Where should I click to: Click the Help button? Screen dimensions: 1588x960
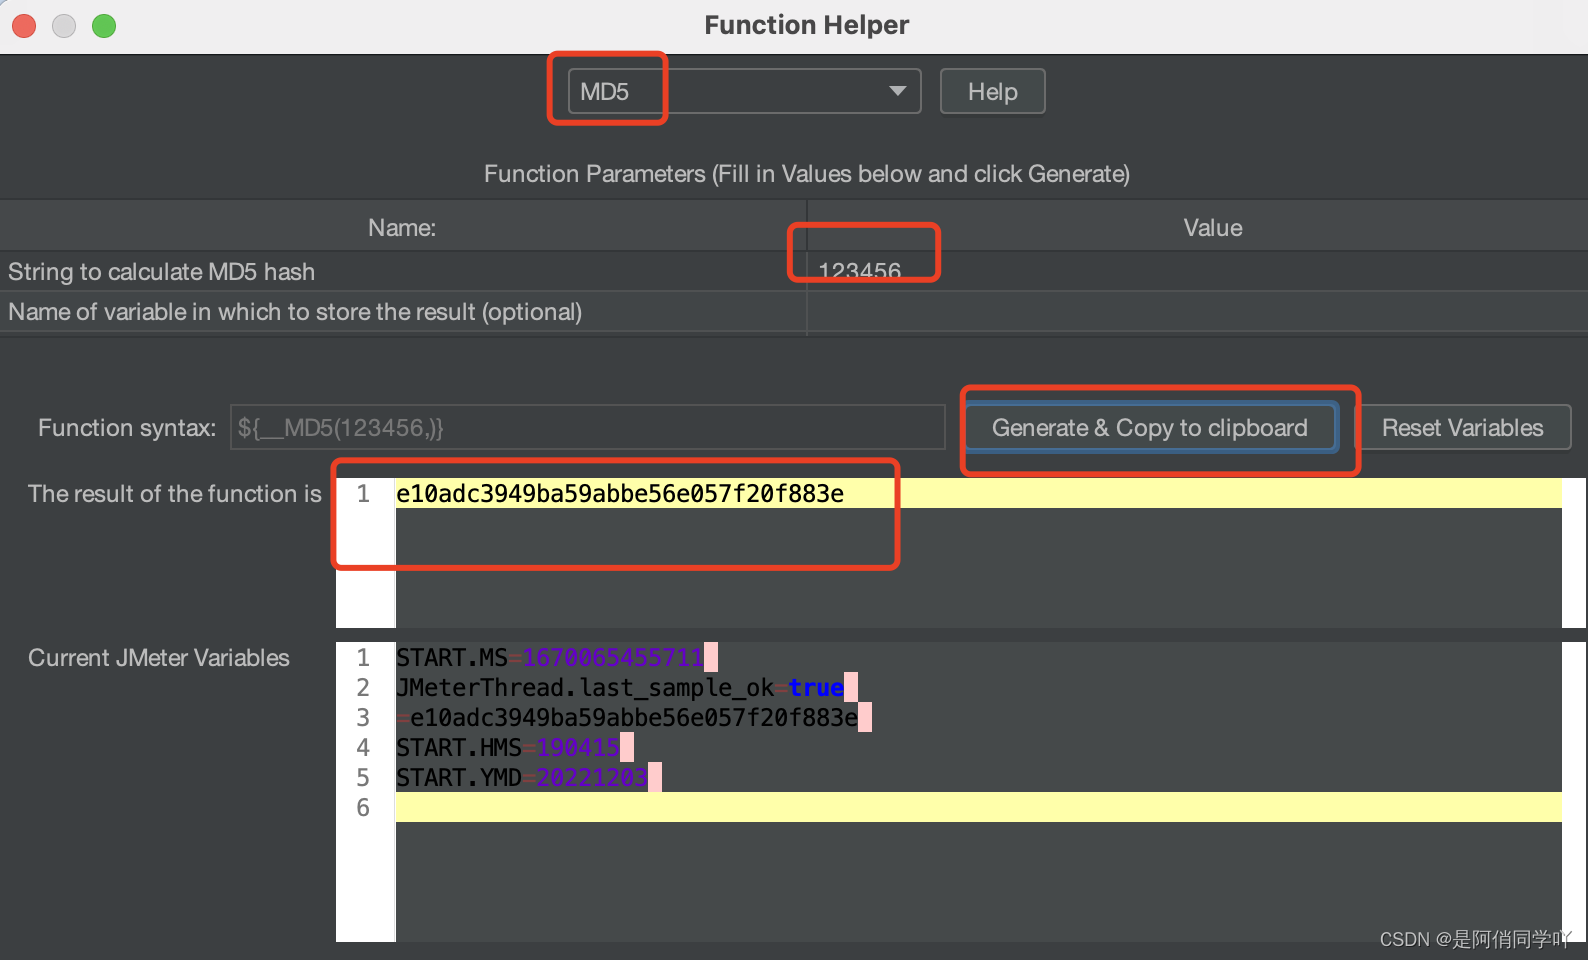tap(992, 91)
